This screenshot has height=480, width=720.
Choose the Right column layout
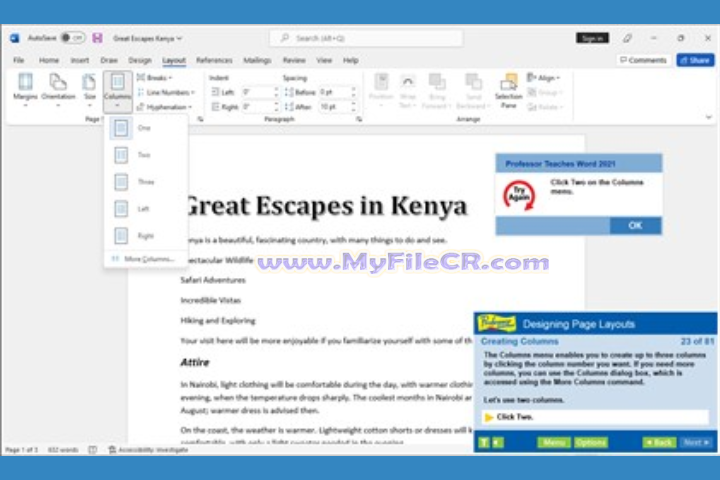(146, 236)
